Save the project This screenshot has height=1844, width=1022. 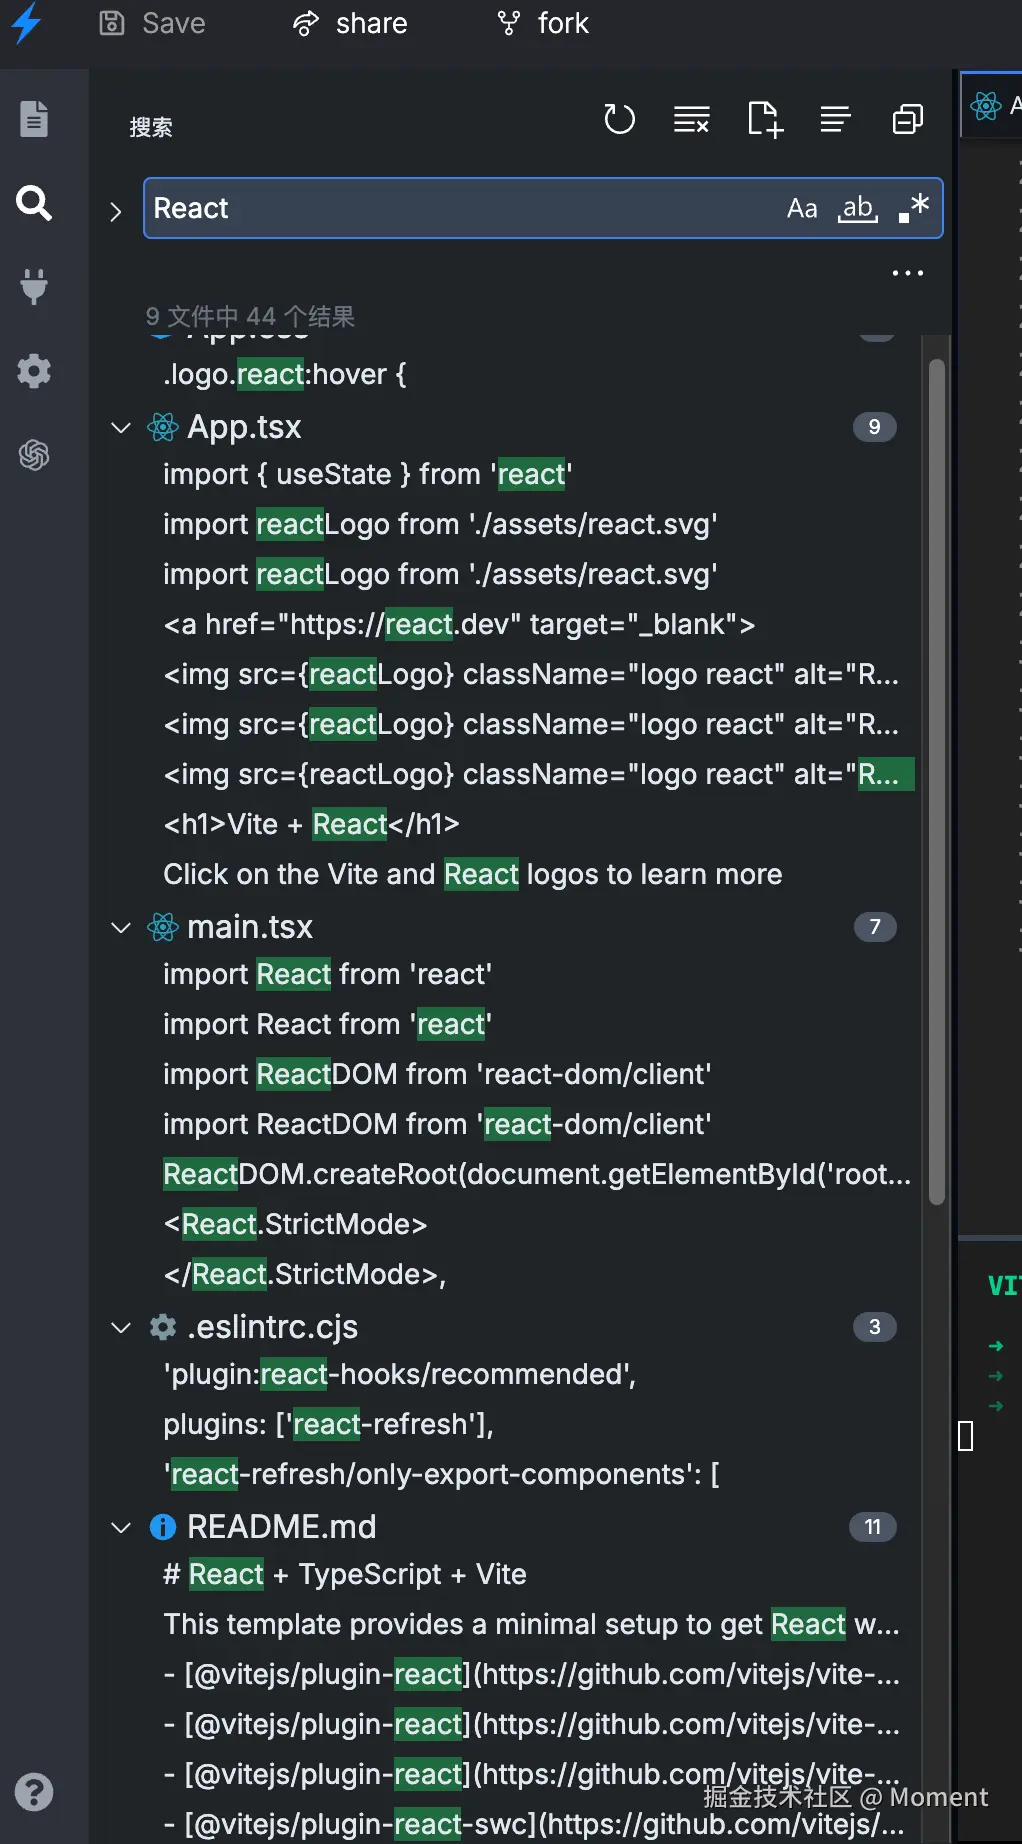pyautogui.click(x=152, y=23)
